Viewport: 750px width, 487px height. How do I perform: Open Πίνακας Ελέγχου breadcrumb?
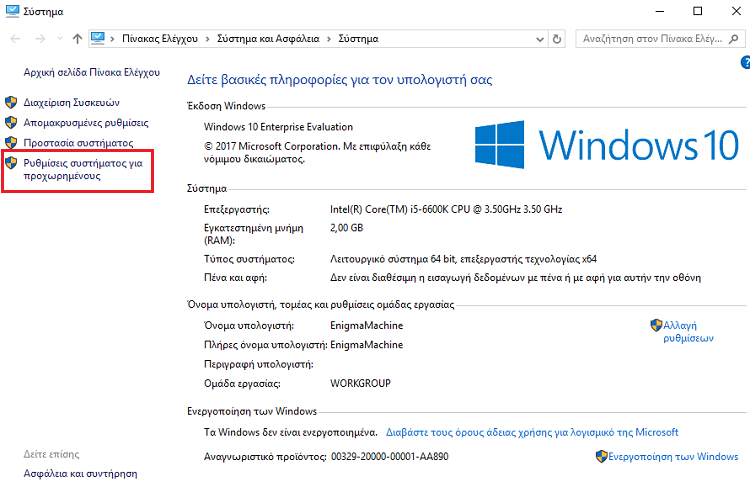[x=160, y=39]
